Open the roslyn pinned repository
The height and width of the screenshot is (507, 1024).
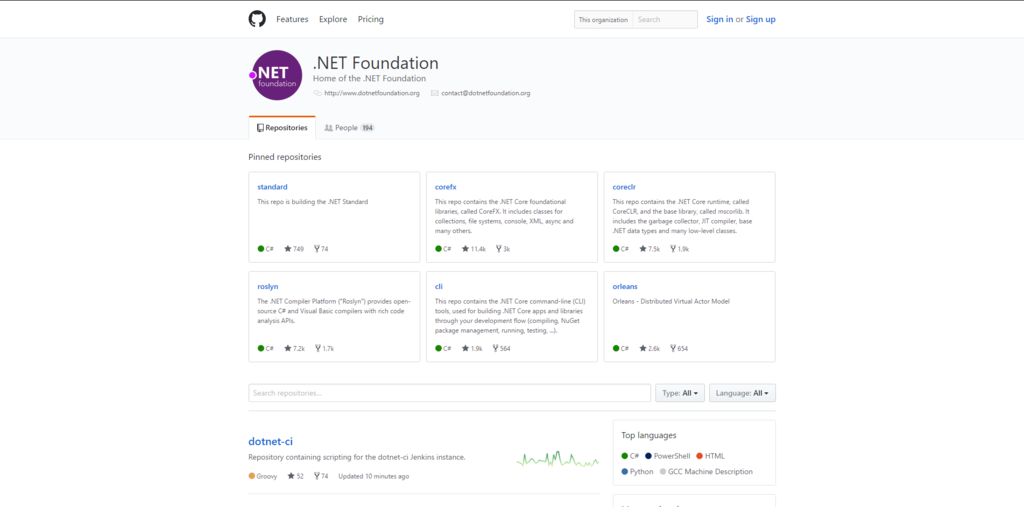[268, 286]
